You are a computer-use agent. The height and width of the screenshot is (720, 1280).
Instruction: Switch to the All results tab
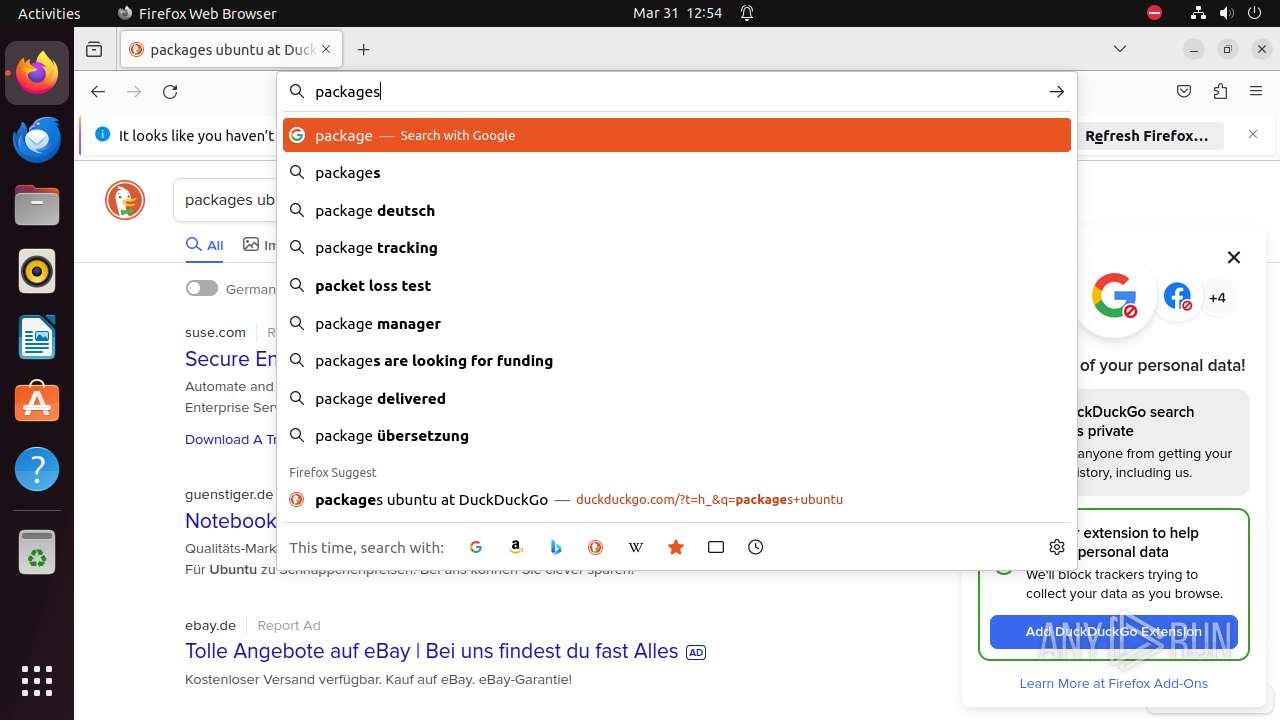click(x=205, y=245)
